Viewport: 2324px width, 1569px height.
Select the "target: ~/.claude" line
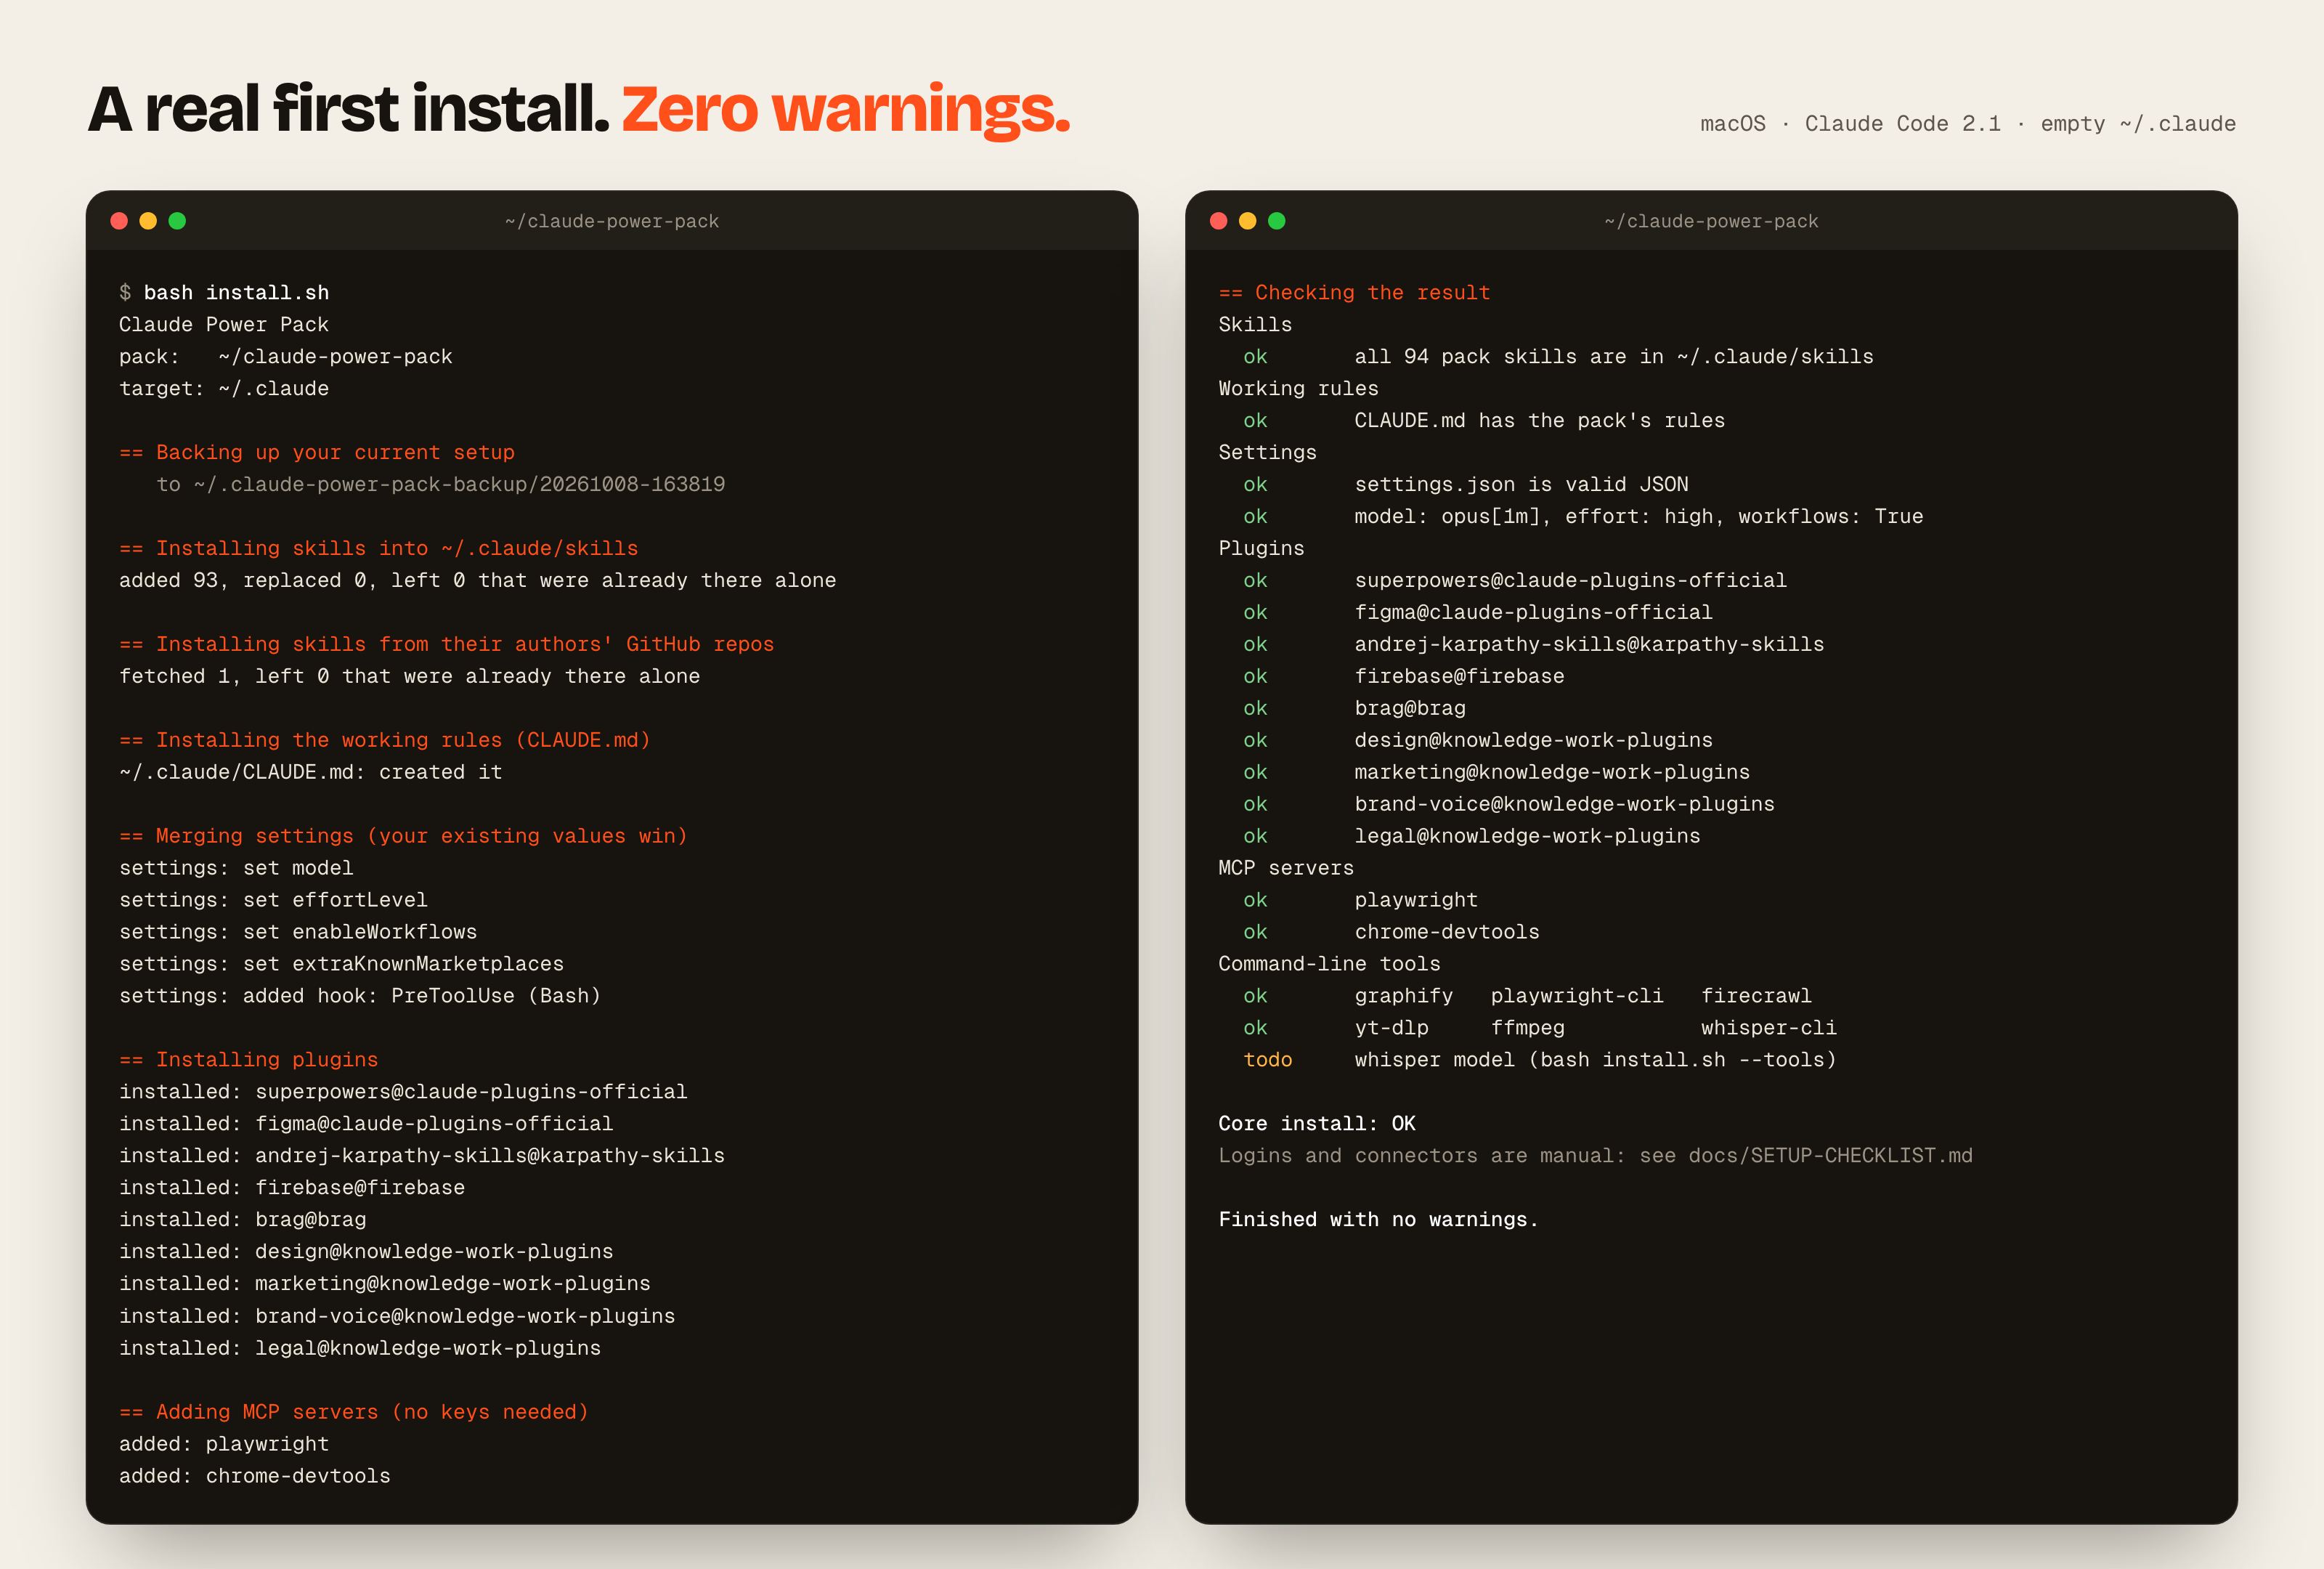224,389
